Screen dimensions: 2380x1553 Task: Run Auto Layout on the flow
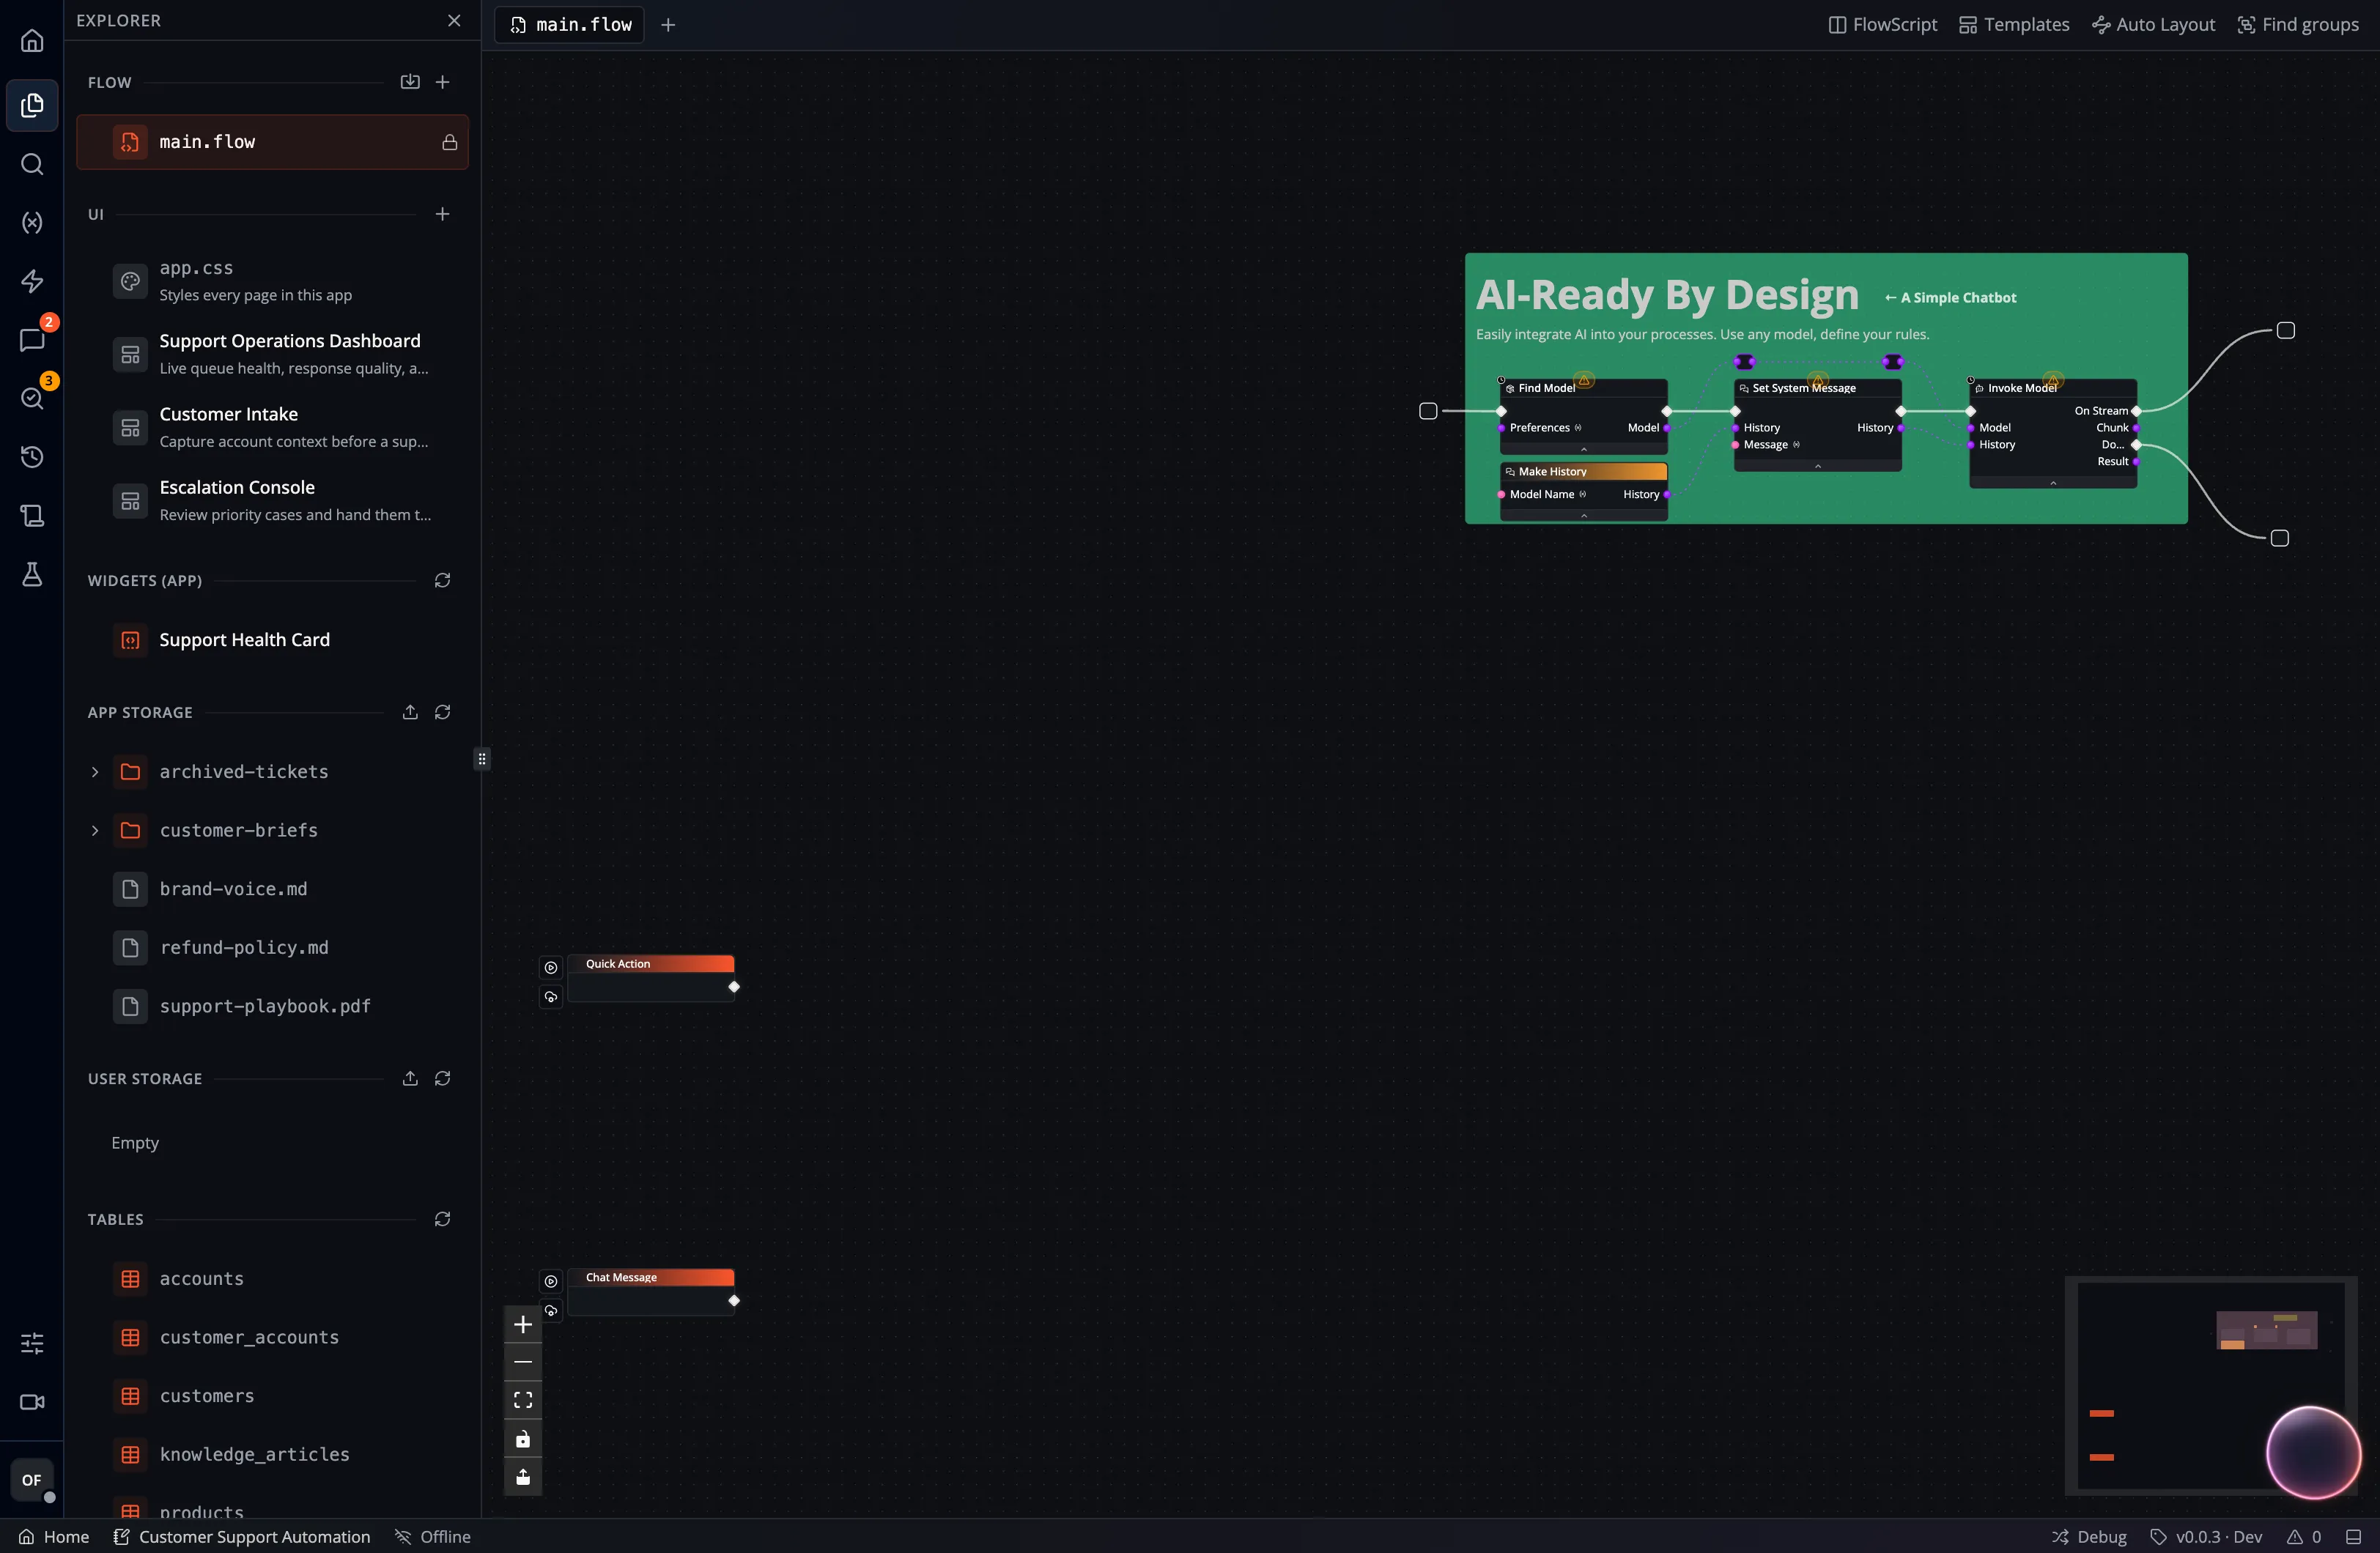pos(2153,25)
